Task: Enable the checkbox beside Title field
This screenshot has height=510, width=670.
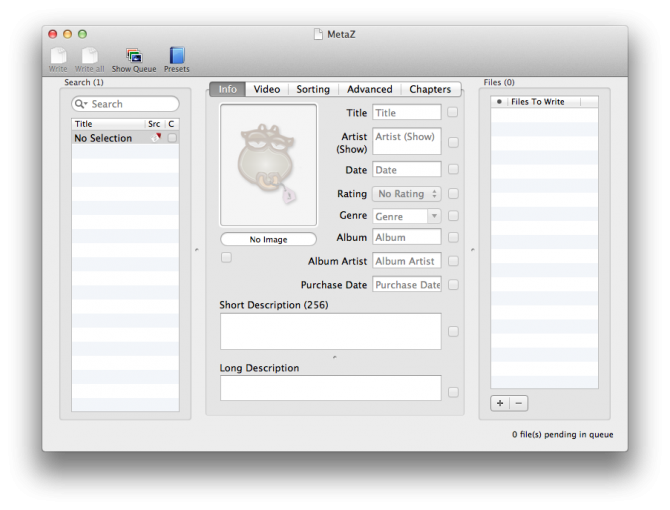Action: pyautogui.click(x=453, y=113)
